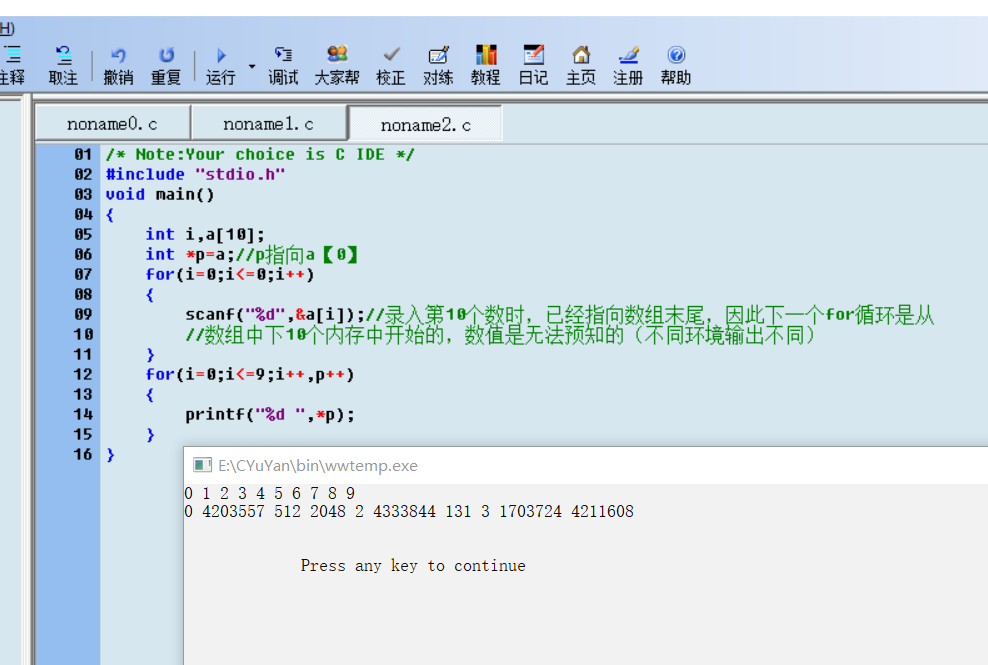
Task: Open the 对练 practice icon
Action: tap(439, 65)
